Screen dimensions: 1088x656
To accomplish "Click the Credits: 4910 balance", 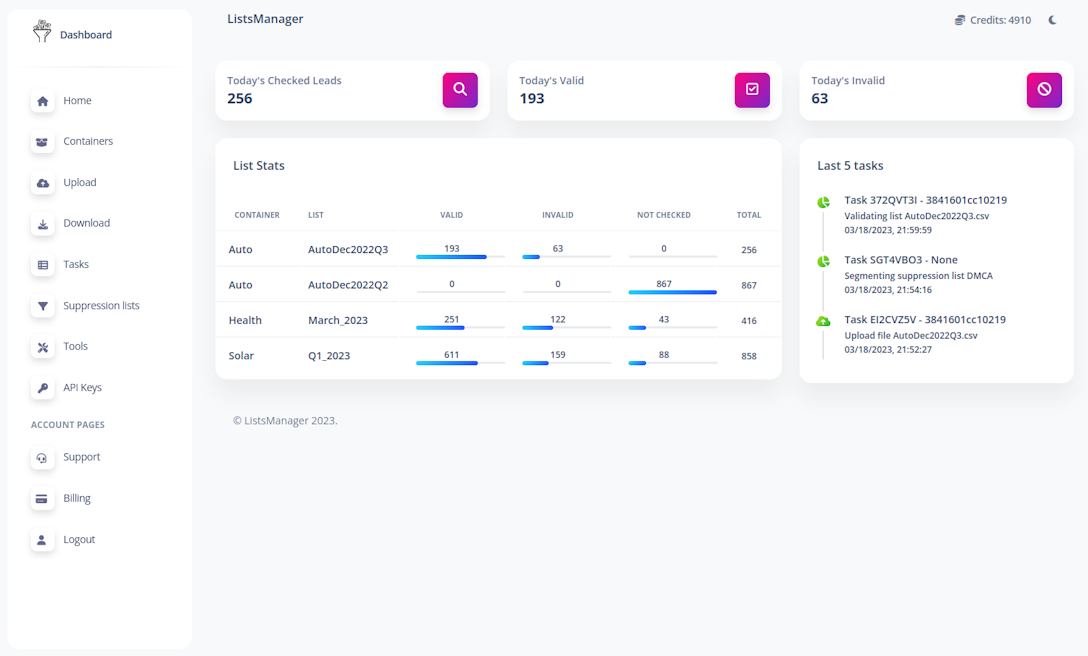I will pos(992,20).
